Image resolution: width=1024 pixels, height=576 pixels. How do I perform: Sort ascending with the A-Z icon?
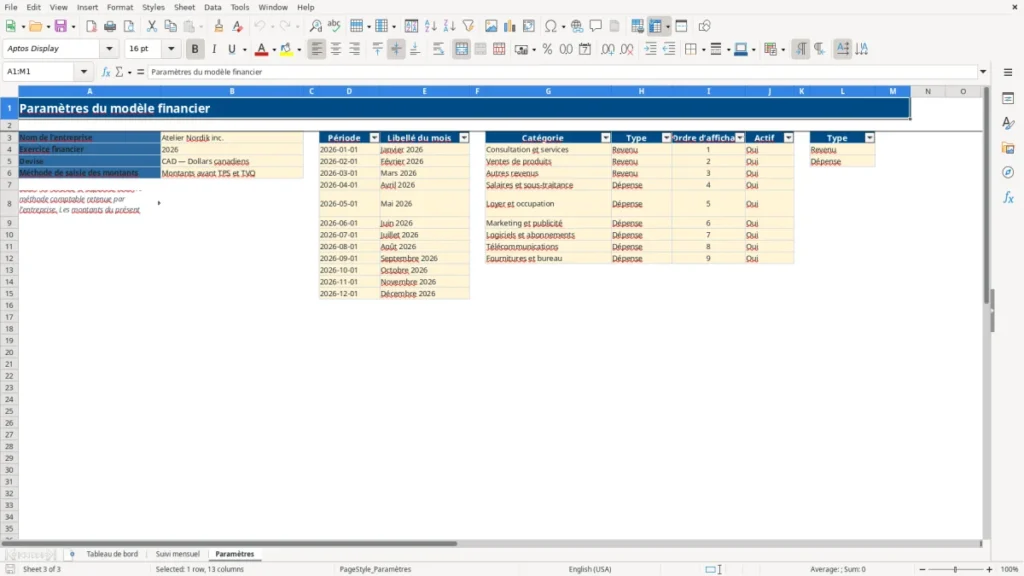click(x=430, y=26)
